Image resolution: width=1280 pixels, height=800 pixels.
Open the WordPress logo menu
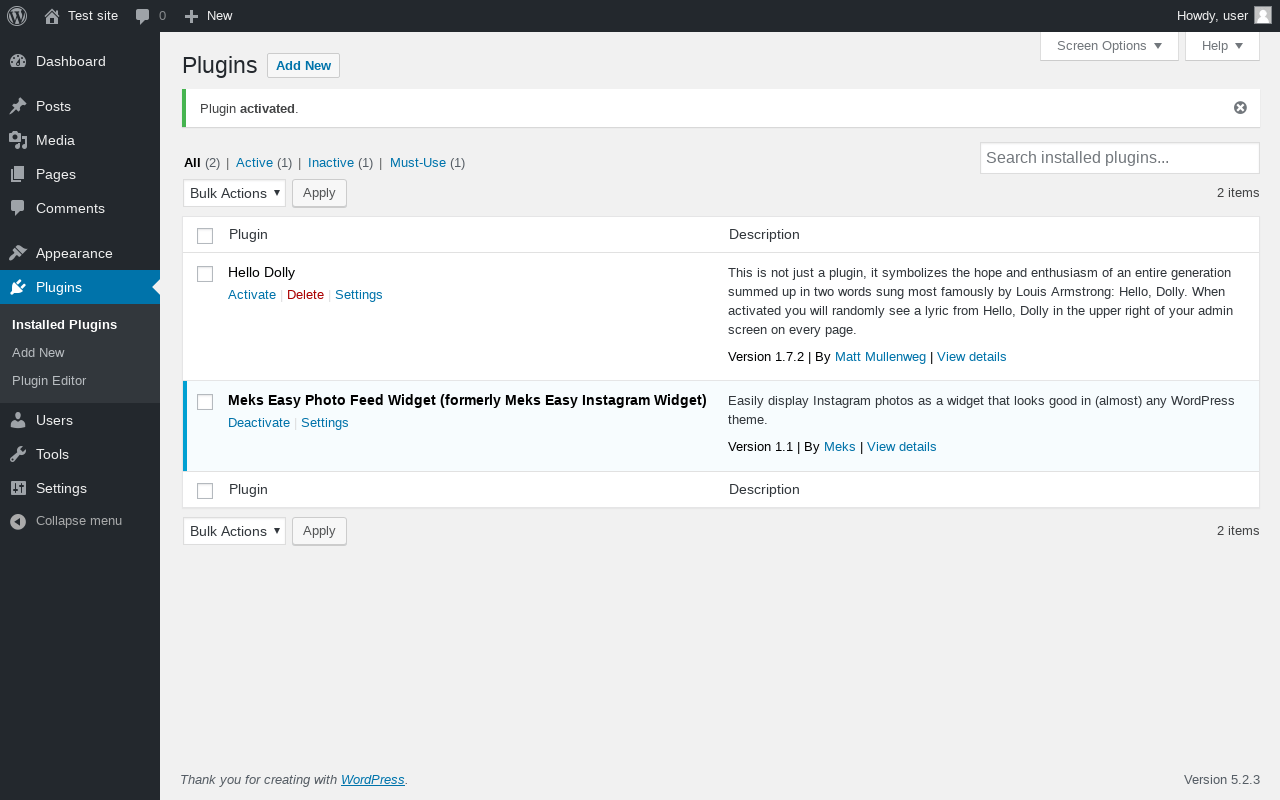[17, 16]
